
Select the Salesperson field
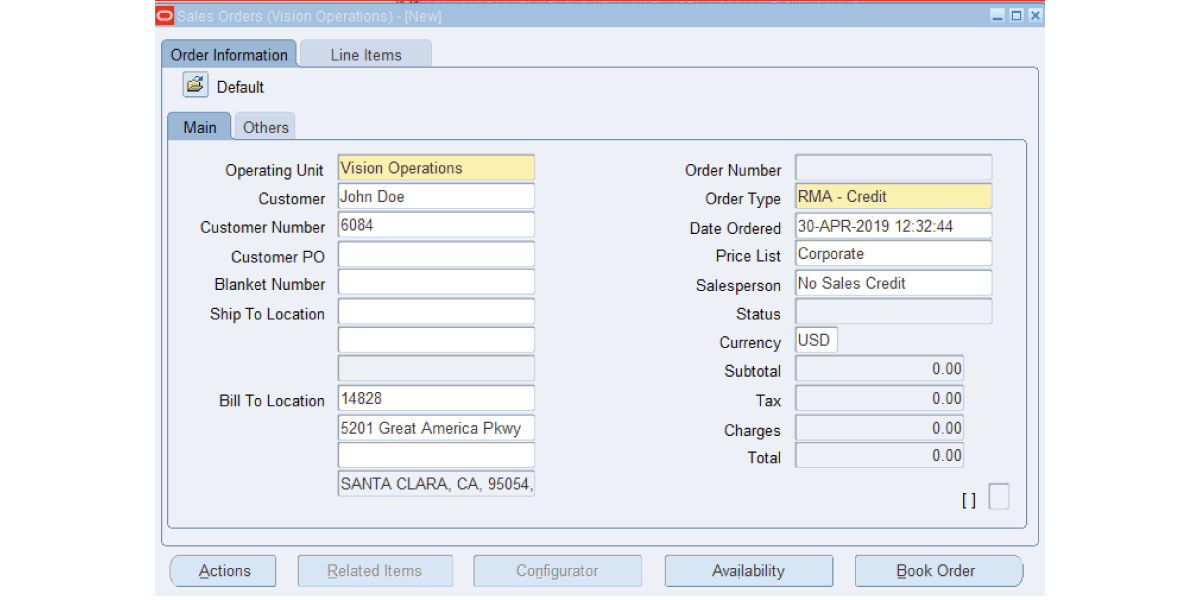coord(893,283)
